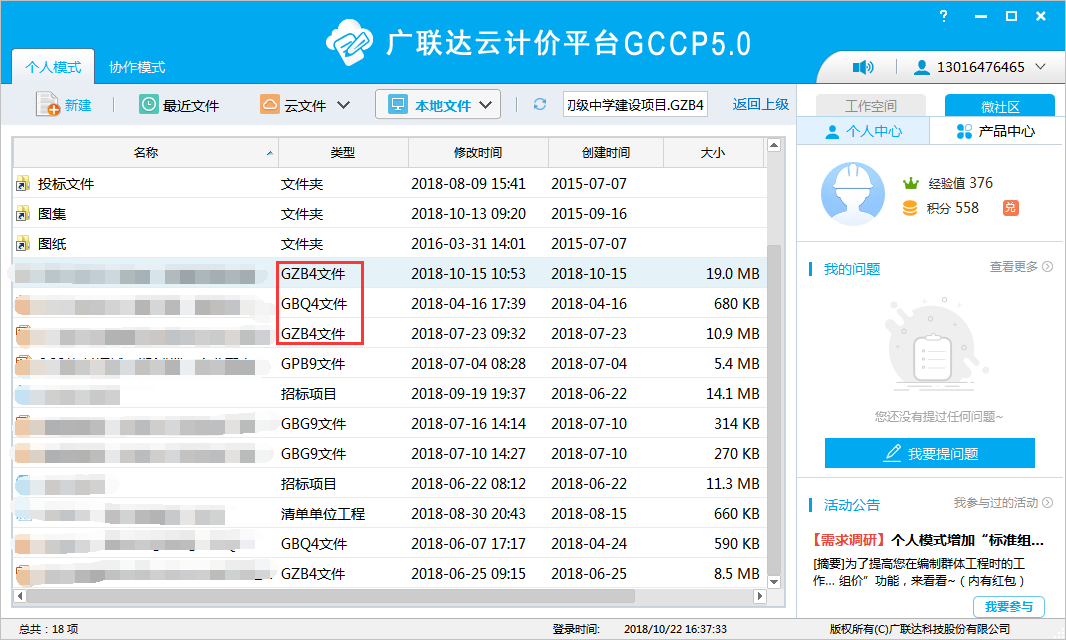This screenshot has width=1066, height=640.
Task: Click the scroll down arrow of file list
Action: (774, 582)
